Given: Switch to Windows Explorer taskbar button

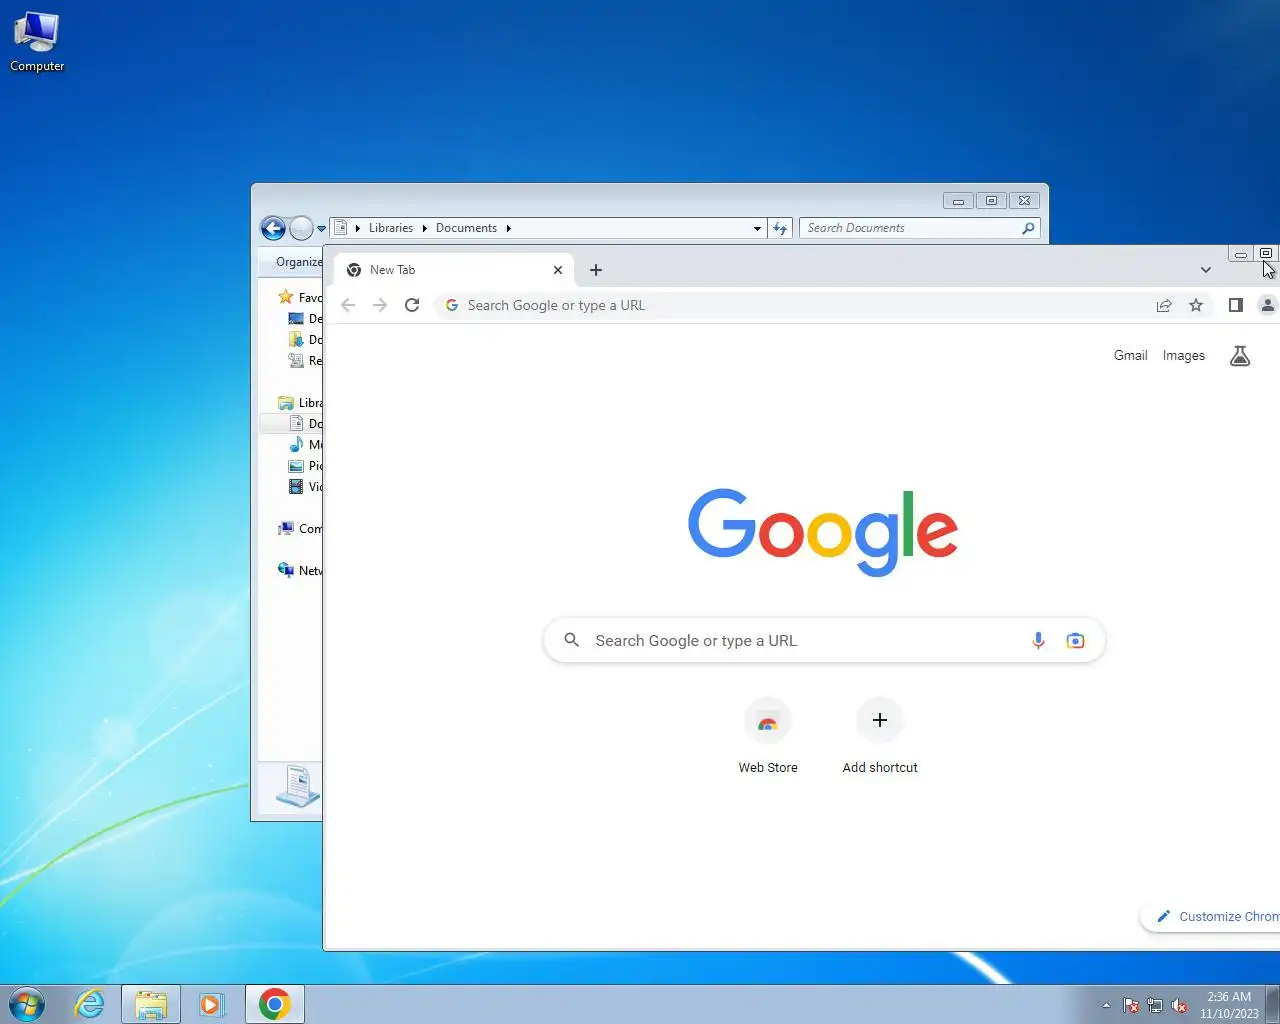Looking at the screenshot, I should (151, 1004).
